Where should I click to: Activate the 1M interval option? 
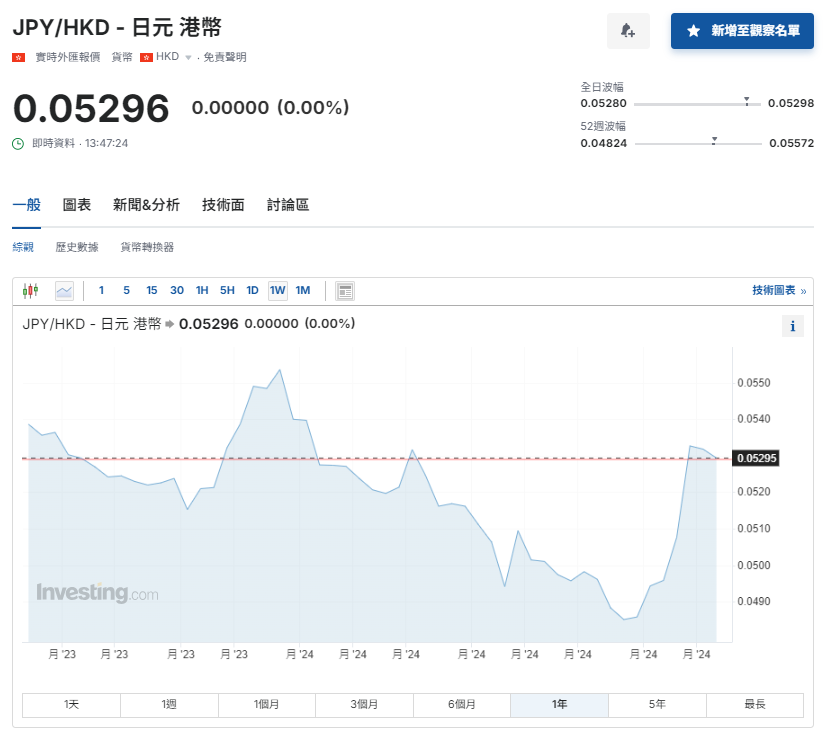[x=302, y=290]
